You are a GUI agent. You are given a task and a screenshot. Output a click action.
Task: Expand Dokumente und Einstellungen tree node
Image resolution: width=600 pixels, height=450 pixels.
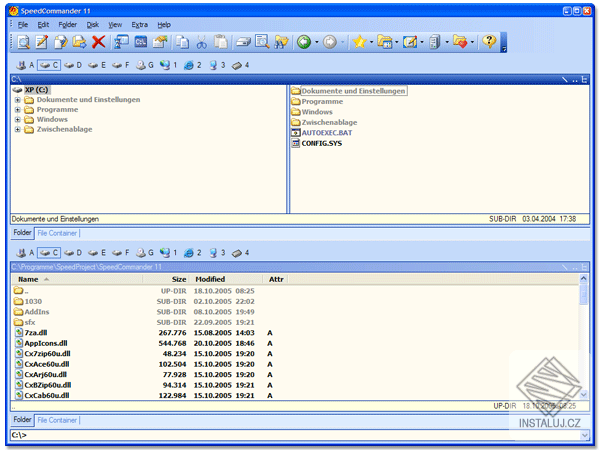(x=18, y=100)
